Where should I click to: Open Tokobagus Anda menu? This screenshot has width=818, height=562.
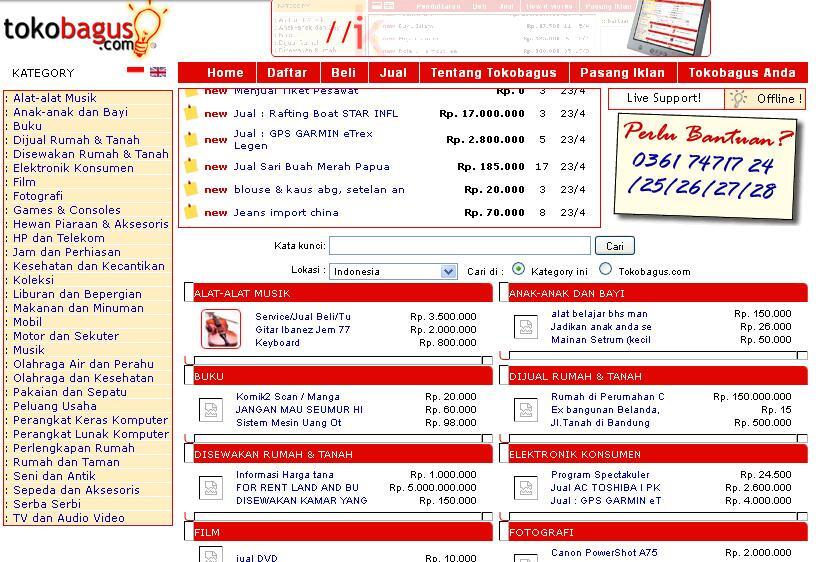(x=742, y=73)
